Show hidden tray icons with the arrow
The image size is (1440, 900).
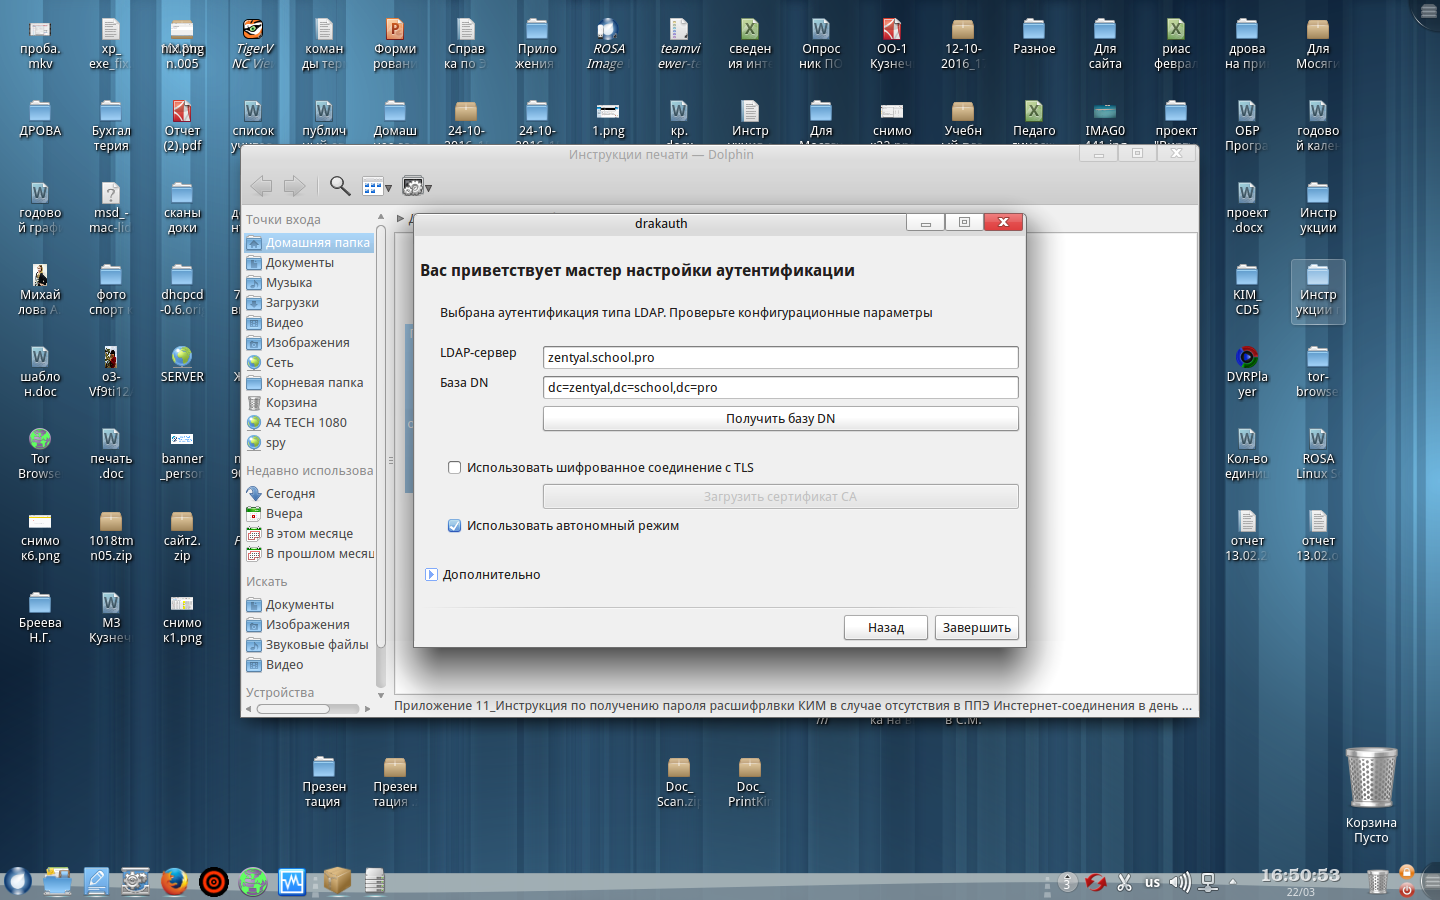pyautogui.click(x=1232, y=882)
